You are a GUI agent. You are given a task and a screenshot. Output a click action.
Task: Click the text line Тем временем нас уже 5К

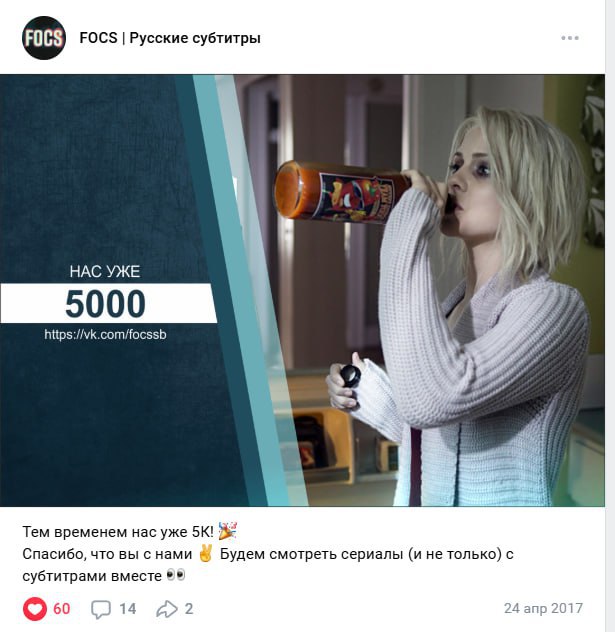click(118, 532)
